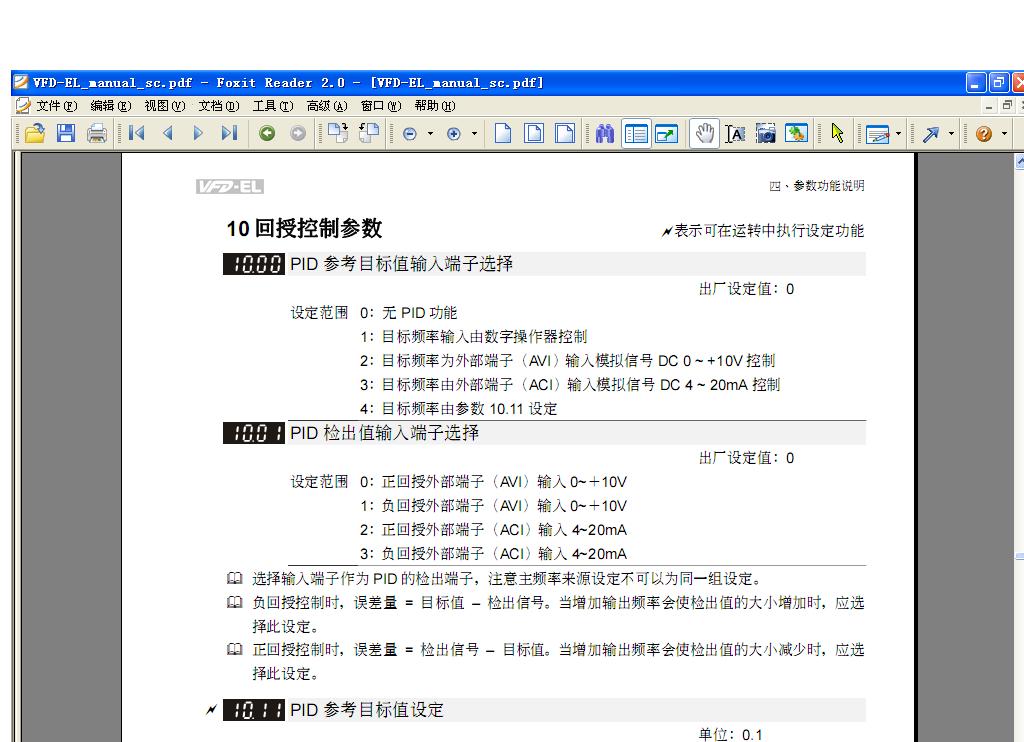Click the Open file folder icon
The height and width of the screenshot is (742, 1024).
tap(34, 133)
